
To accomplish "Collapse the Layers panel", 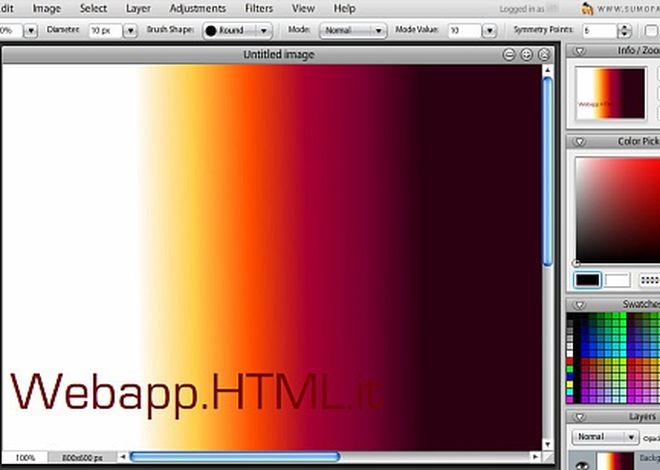I will click(x=580, y=417).
